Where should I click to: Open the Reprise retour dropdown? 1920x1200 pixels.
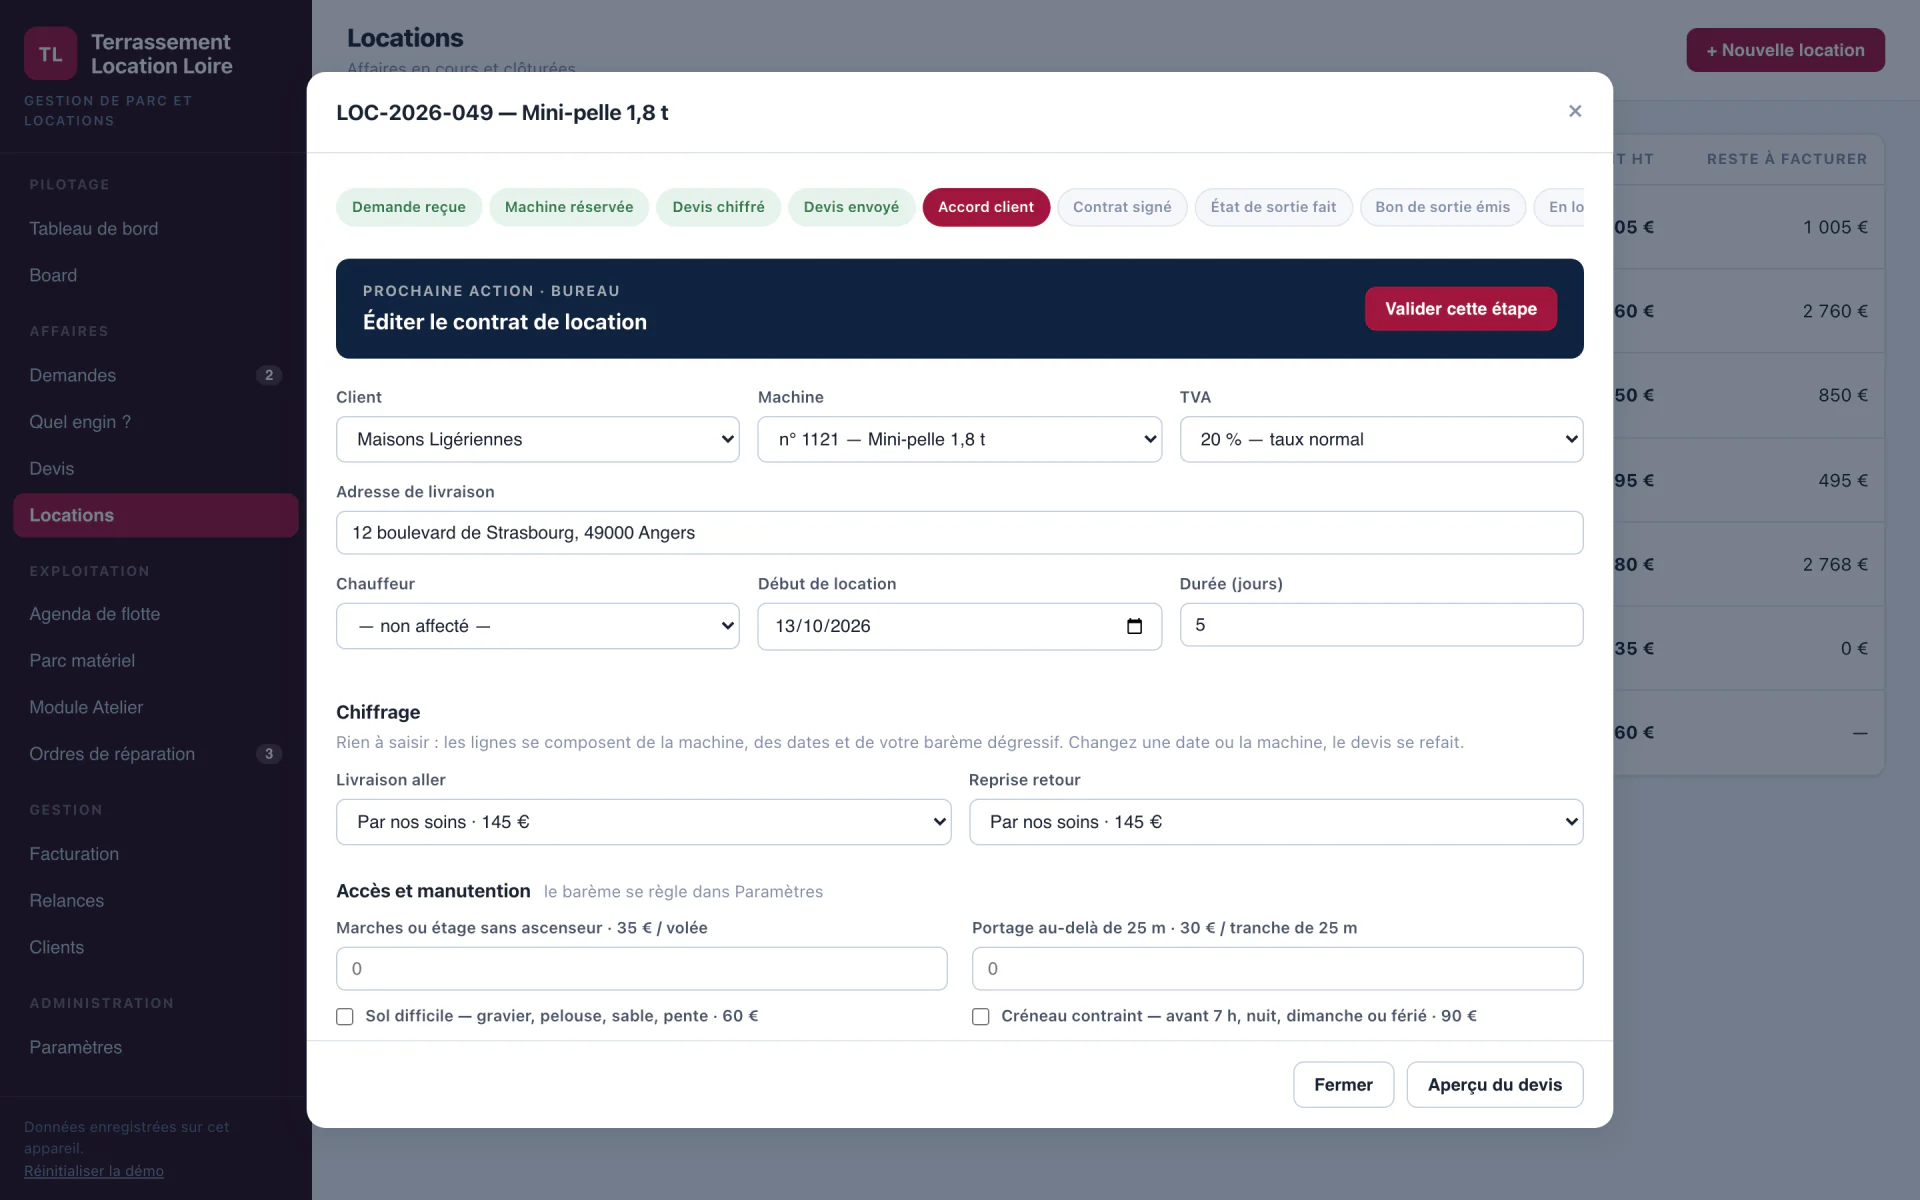pos(1276,822)
